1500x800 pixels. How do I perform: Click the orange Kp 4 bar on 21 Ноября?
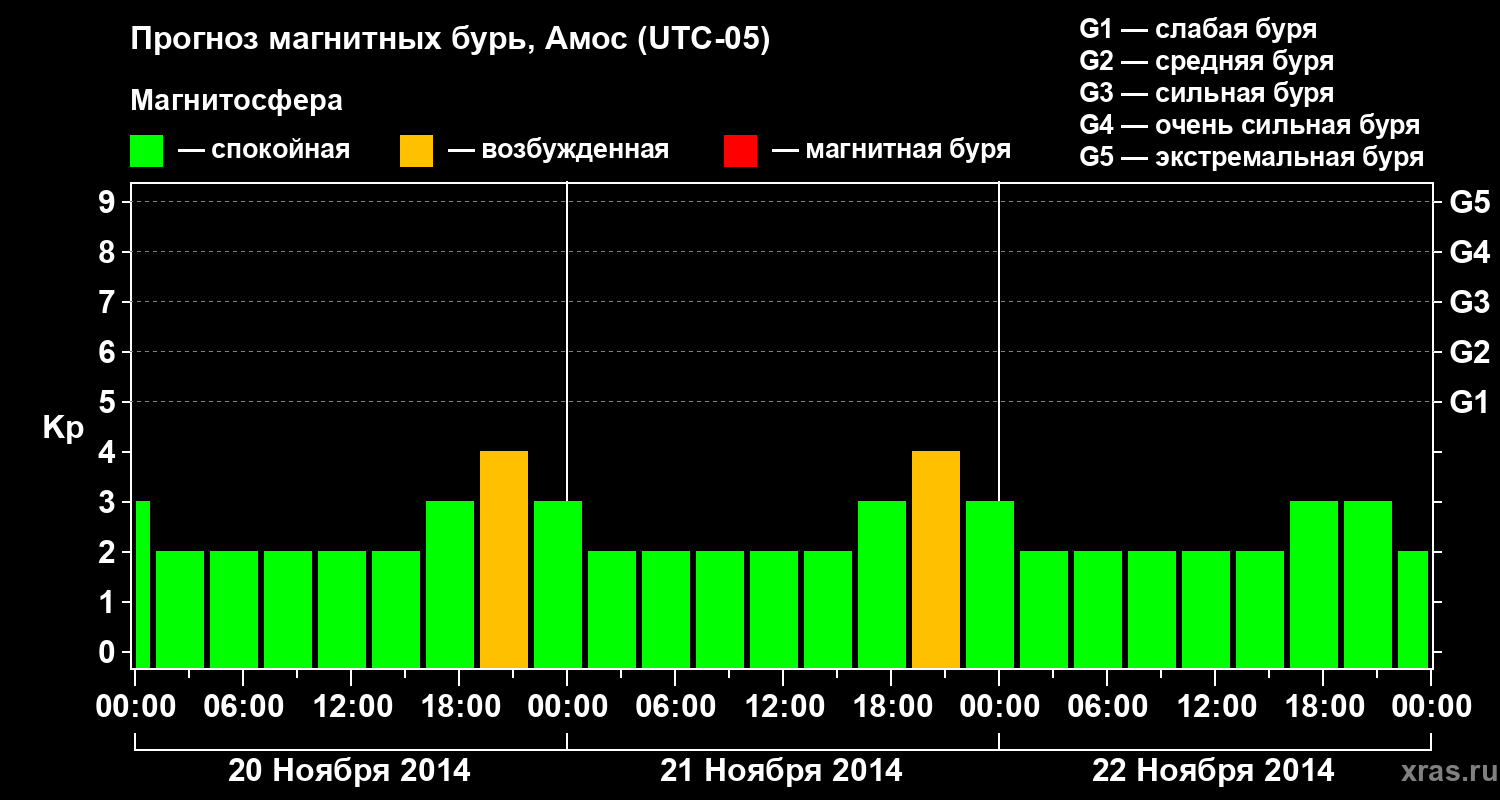coord(936,560)
